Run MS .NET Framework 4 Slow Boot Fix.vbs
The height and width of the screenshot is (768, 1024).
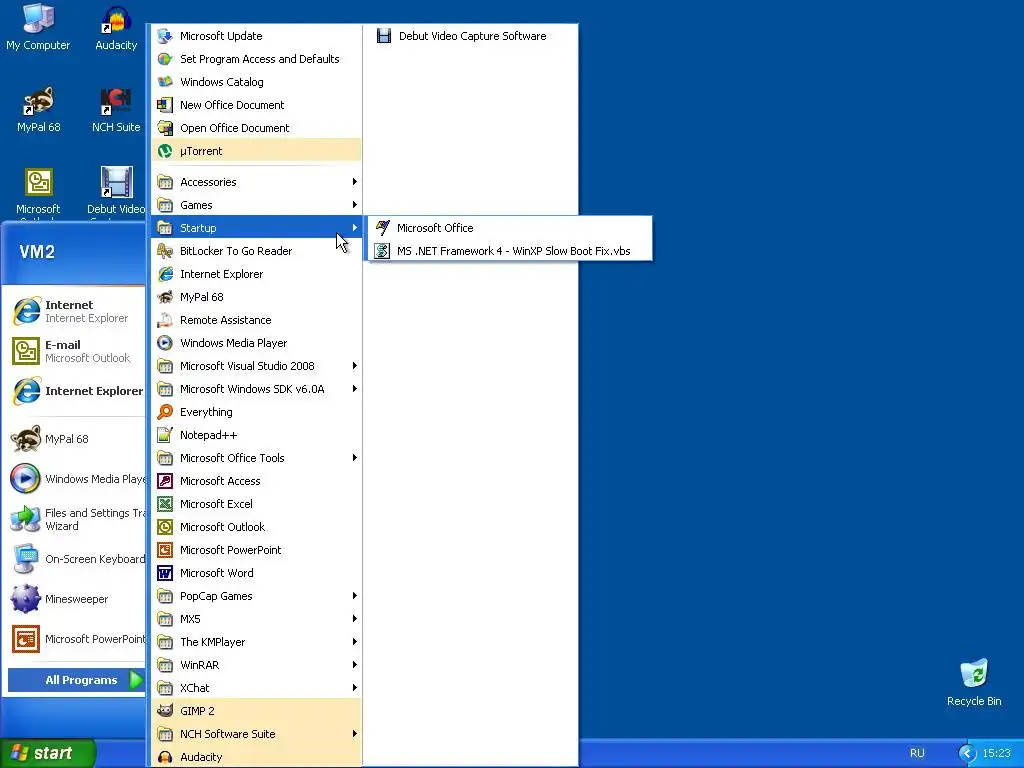510,251
